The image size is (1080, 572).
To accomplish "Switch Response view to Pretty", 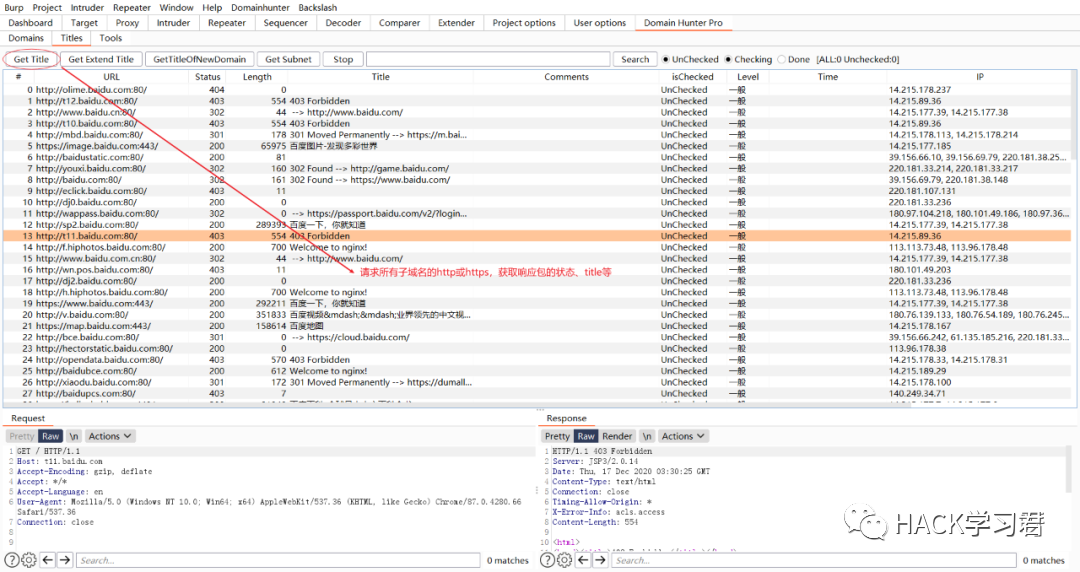I will [557, 436].
